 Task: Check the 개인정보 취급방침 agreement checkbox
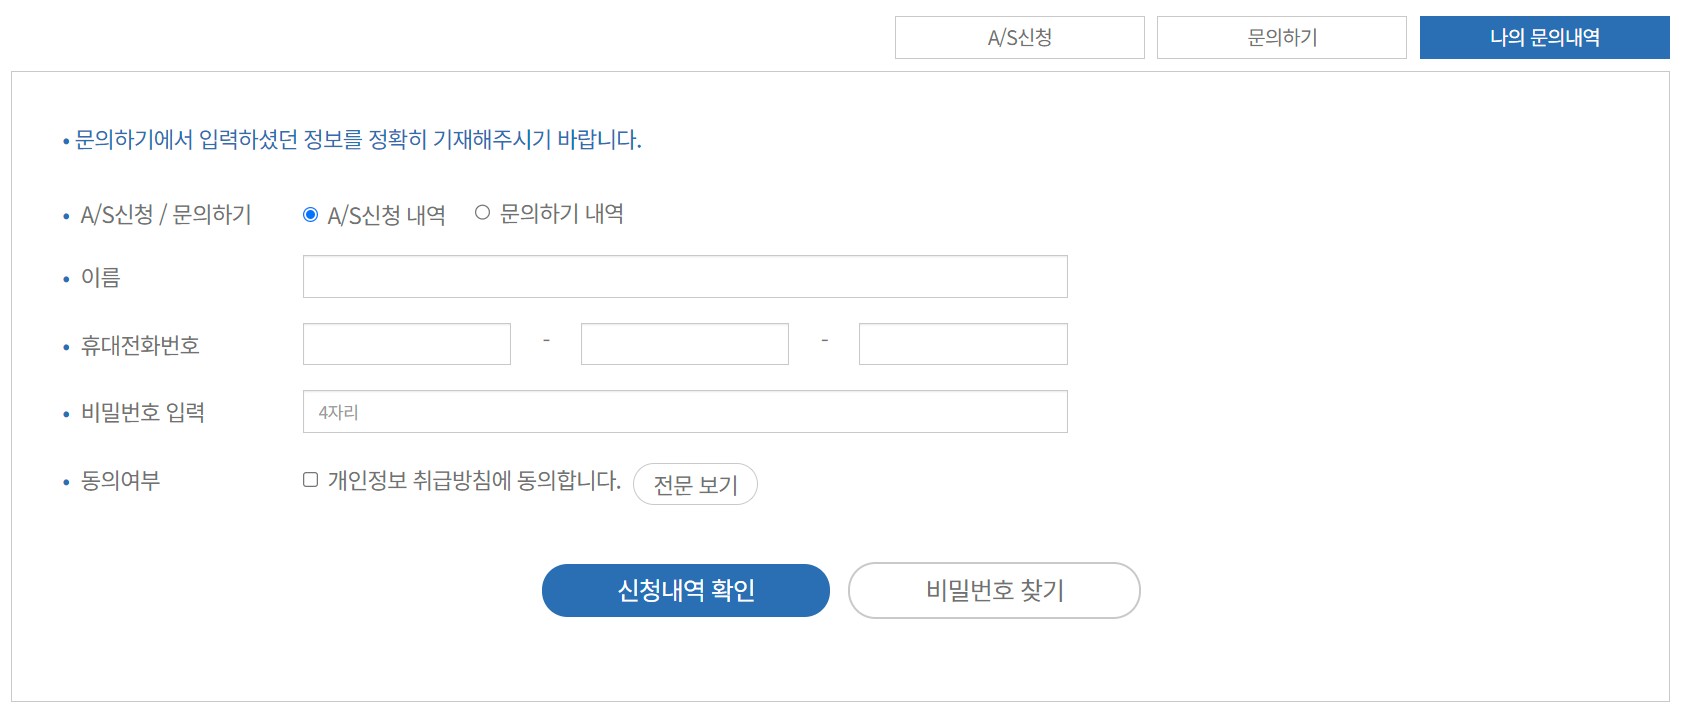tap(309, 477)
